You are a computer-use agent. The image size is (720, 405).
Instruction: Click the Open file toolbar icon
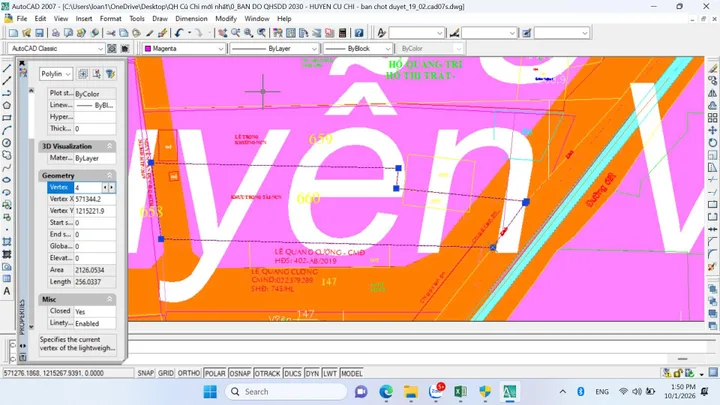[x=27, y=33]
